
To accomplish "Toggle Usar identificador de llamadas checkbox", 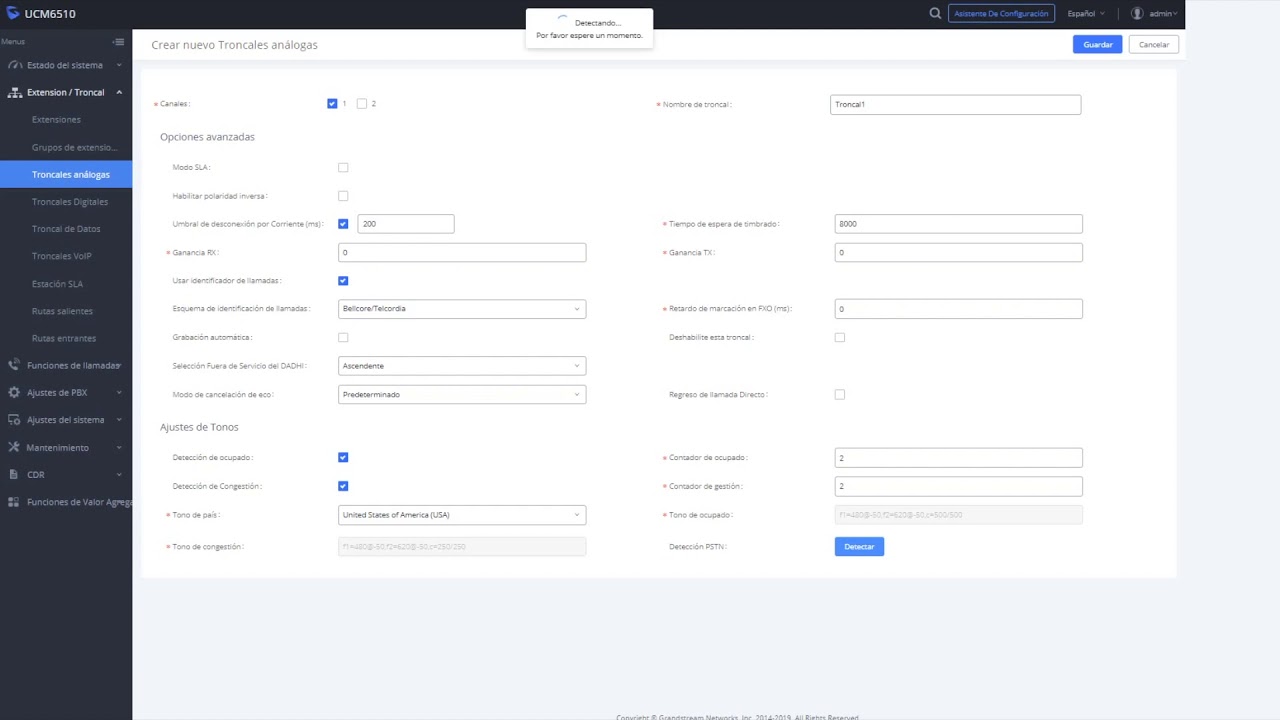I will [343, 281].
